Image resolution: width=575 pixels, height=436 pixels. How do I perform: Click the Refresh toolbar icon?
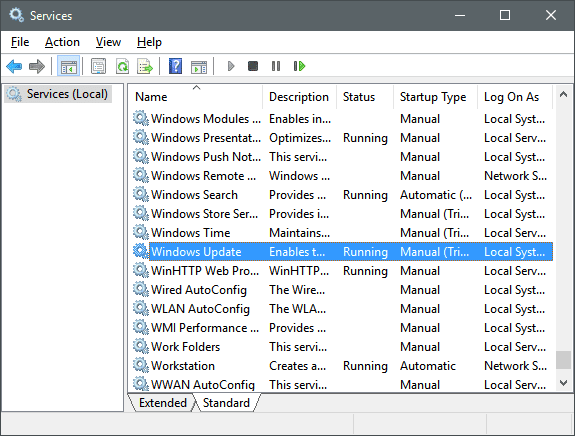[122, 66]
